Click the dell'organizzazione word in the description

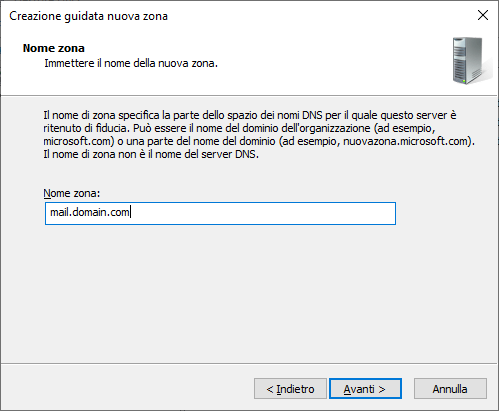(326, 128)
